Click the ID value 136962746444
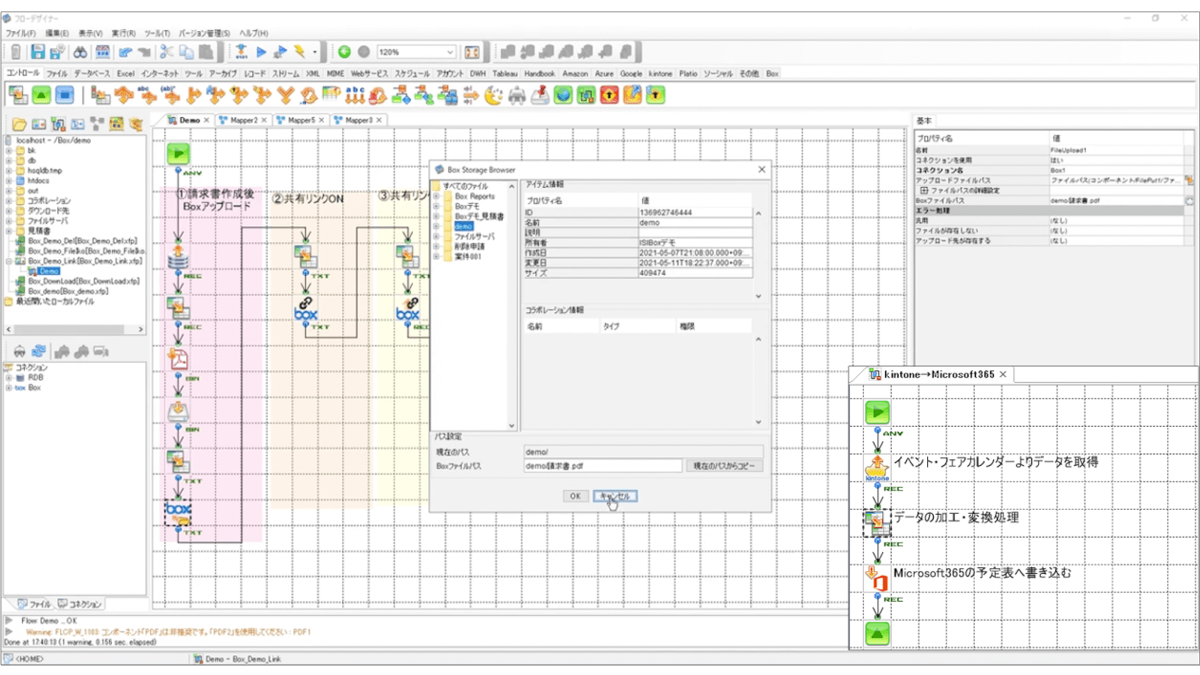Screen dimensions: 1200x675 pyautogui.click(x=695, y=212)
